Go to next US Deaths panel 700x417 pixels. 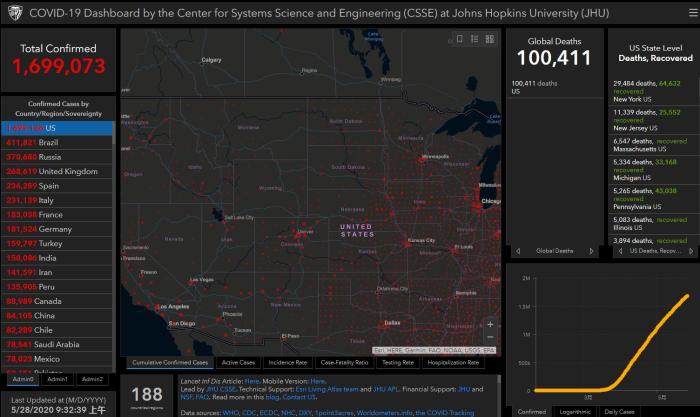(x=691, y=251)
